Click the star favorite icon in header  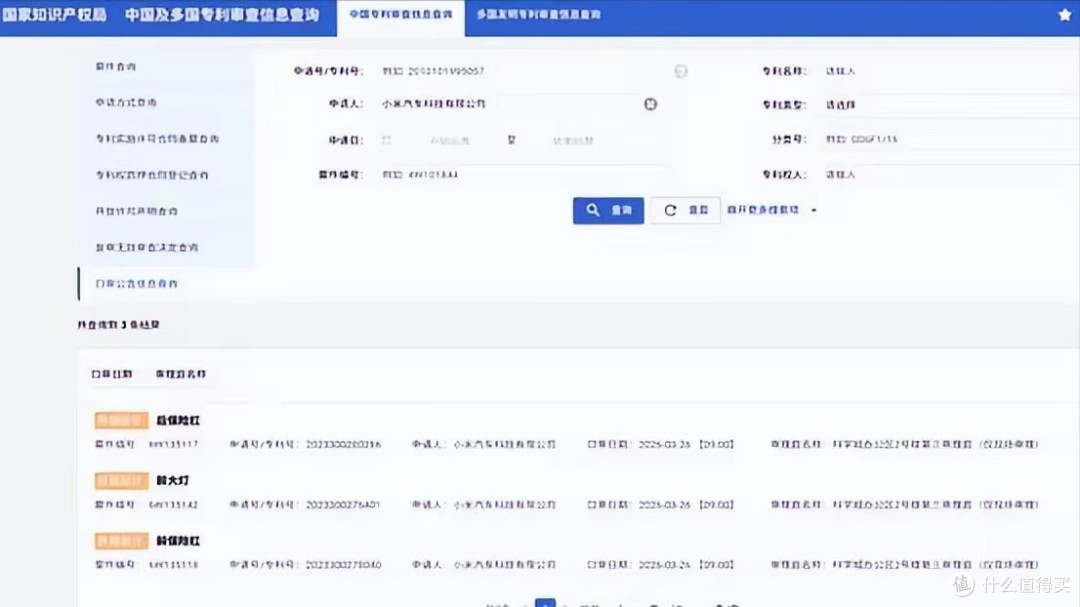(x=1064, y=15)
